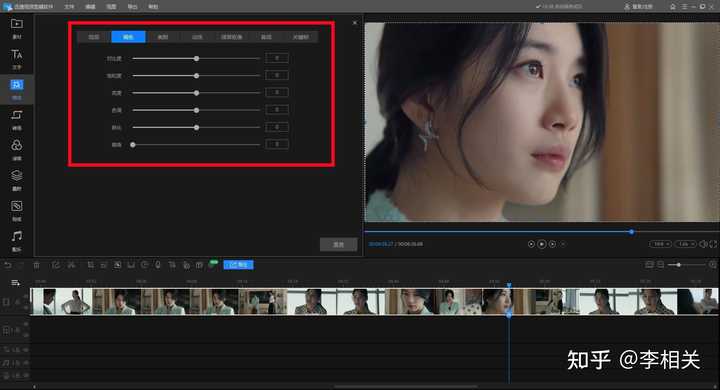
Task: Open the third menu in the menu bar
Action: click(x=111, y=6)
